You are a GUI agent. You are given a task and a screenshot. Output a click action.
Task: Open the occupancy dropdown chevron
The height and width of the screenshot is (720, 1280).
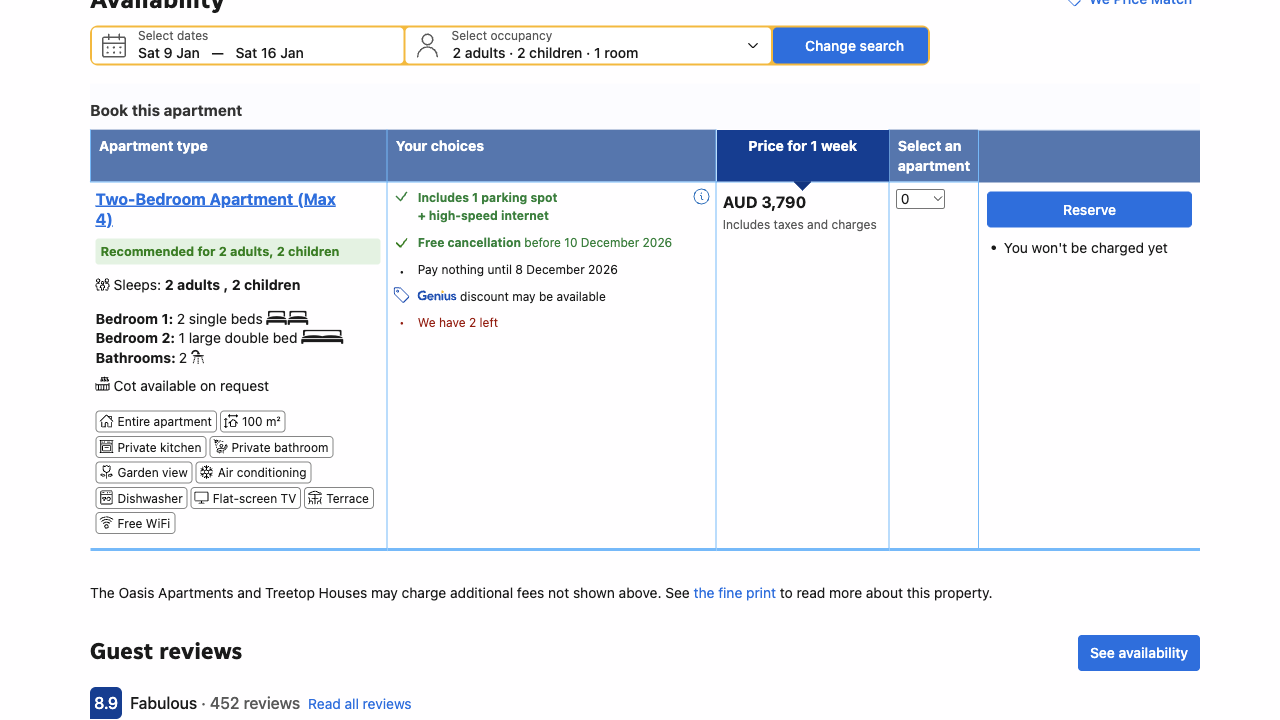pos(753,46)
